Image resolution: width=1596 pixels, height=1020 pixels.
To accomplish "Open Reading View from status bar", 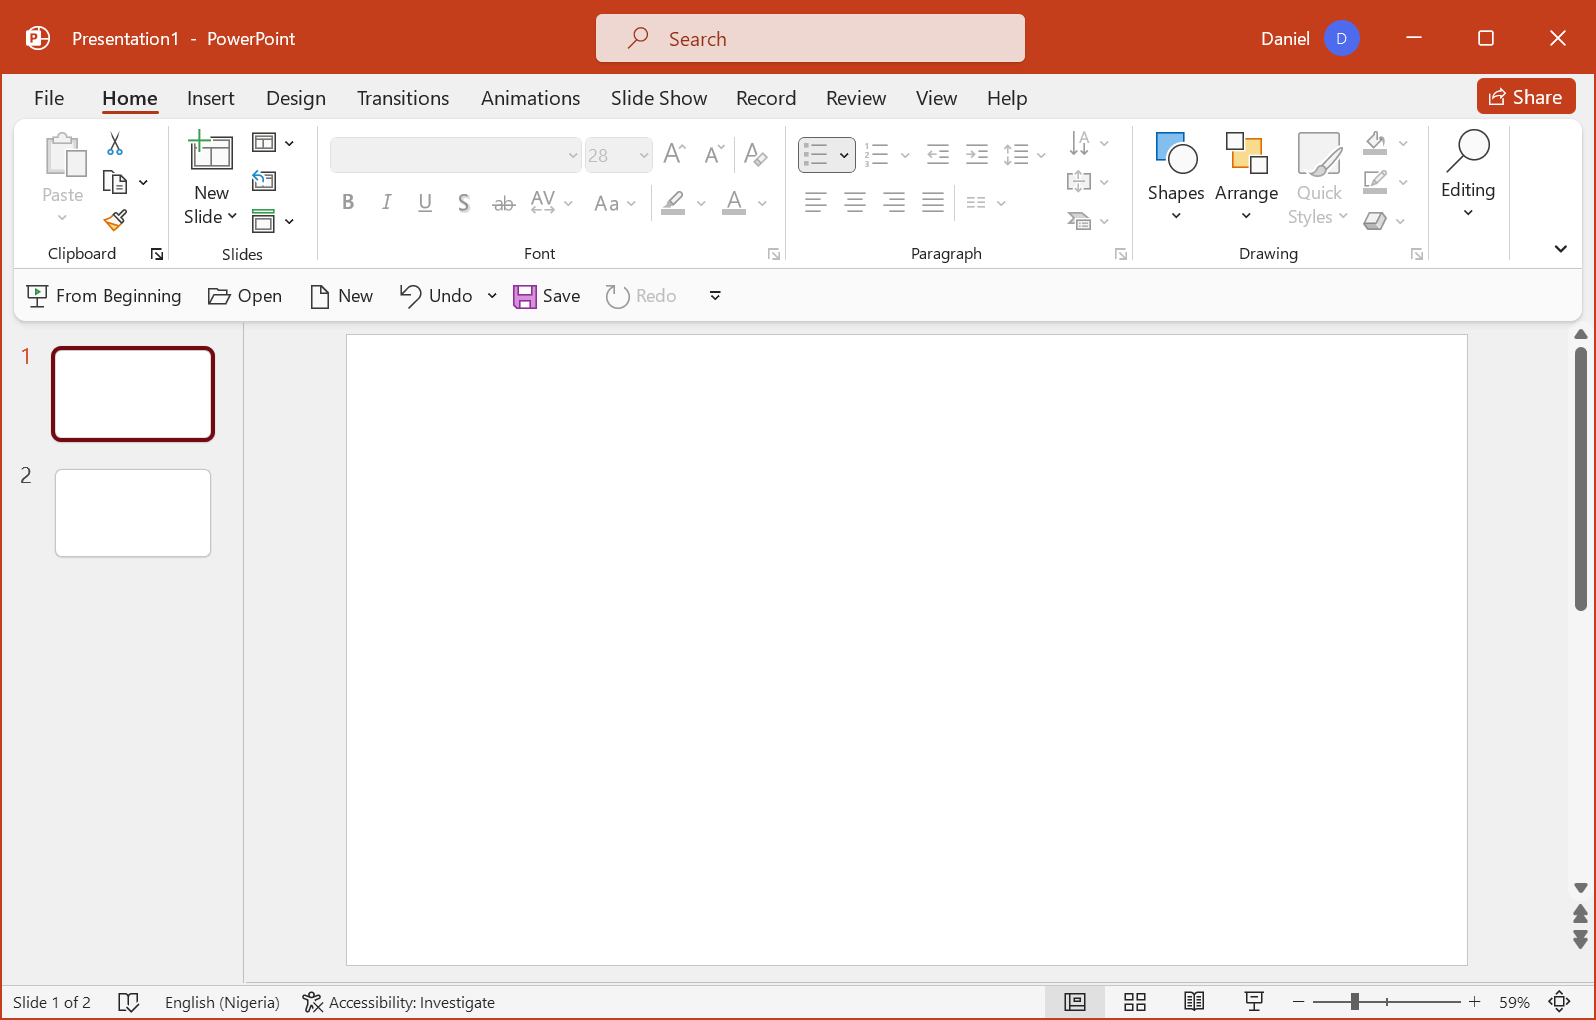I will (1194, 1002).
